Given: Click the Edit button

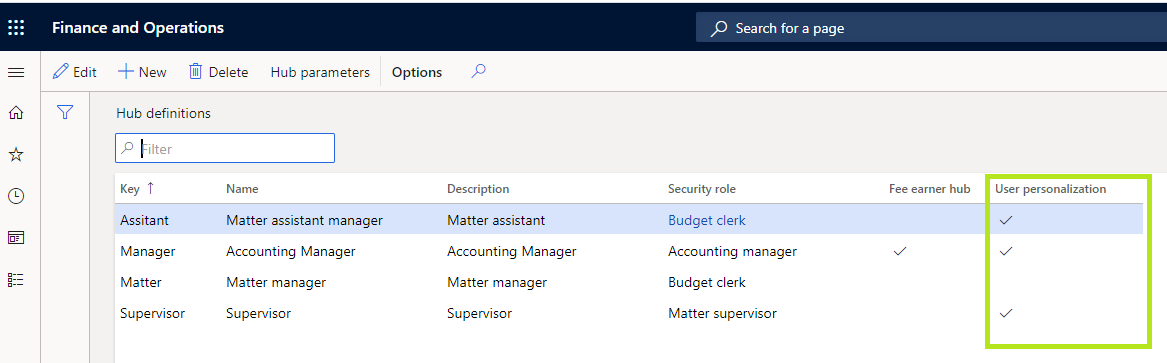Looking at the screenshot, I should 74,72.
